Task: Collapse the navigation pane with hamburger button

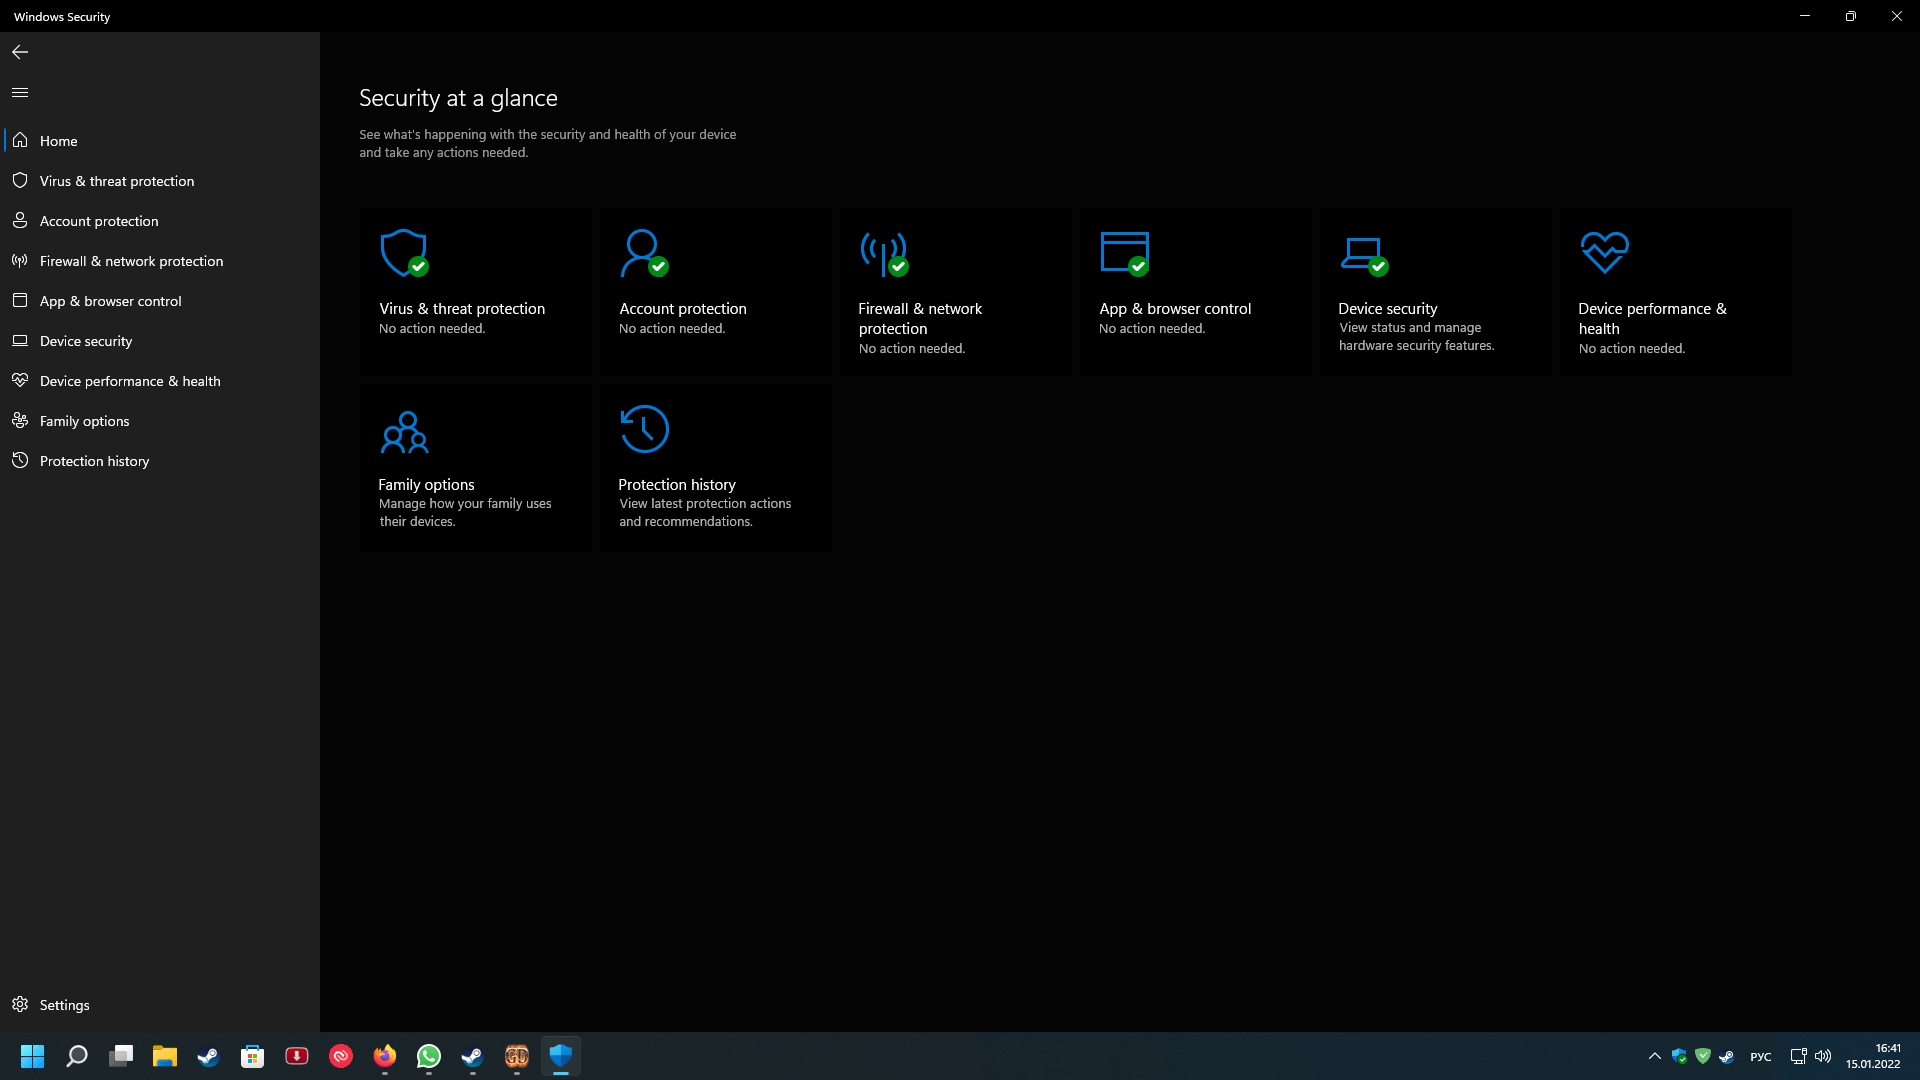Action: (x=20, y=92)
